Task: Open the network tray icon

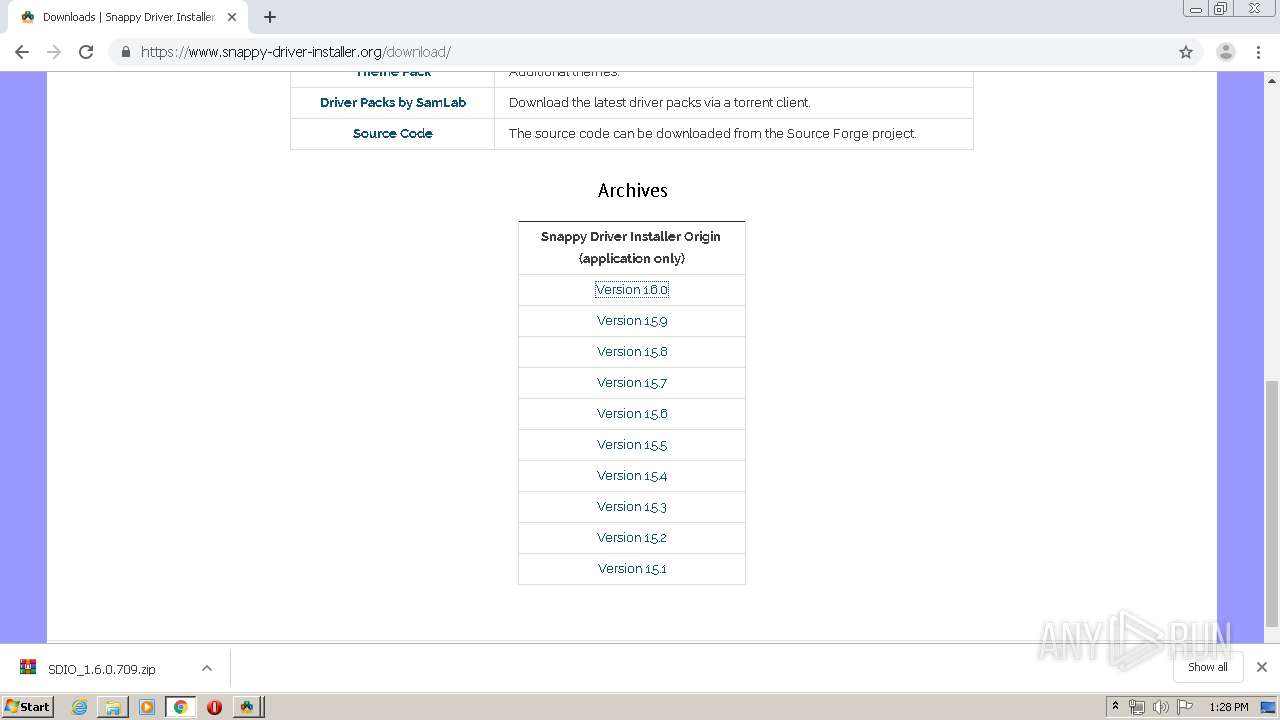Action: coord(1136,707)
